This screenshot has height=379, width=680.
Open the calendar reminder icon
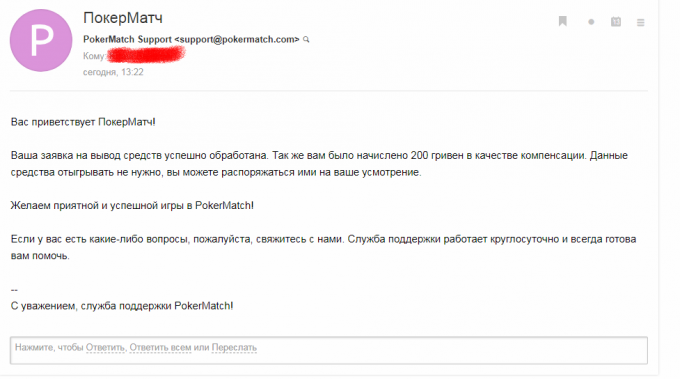pyautogui.click(x=616, y=22)
